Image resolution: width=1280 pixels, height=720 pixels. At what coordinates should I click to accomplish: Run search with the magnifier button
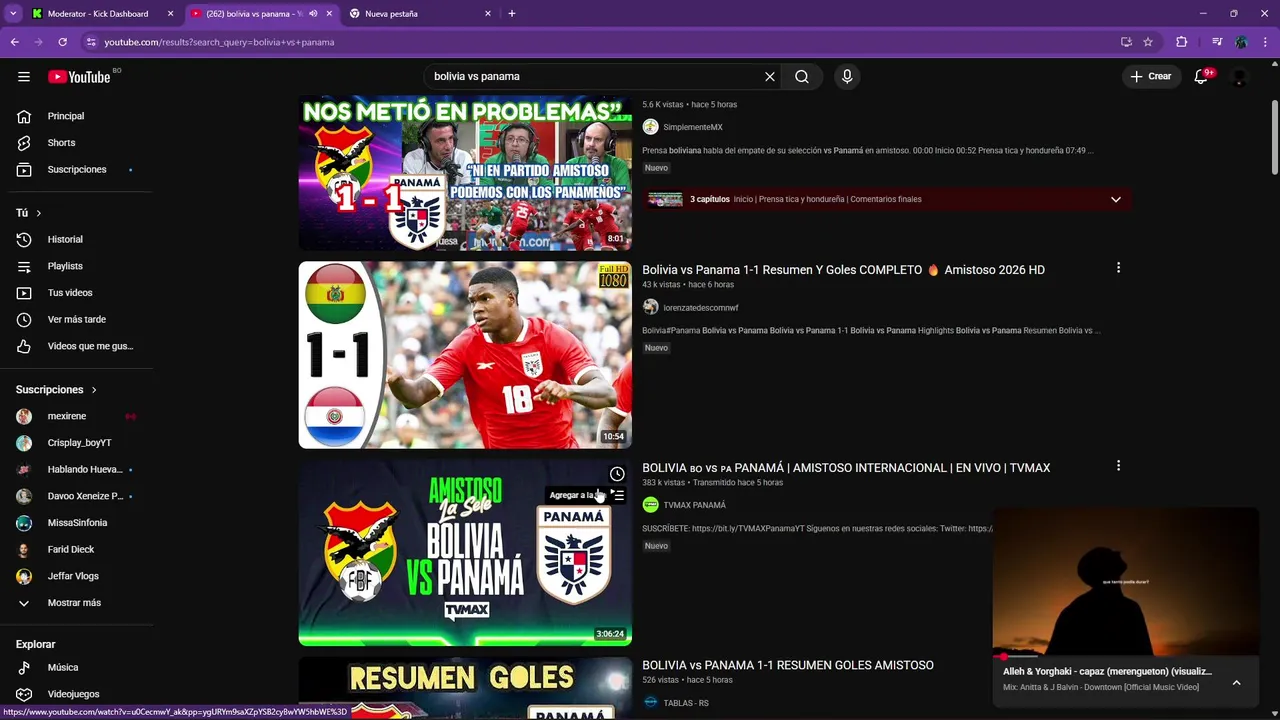(x=802, y=76)
